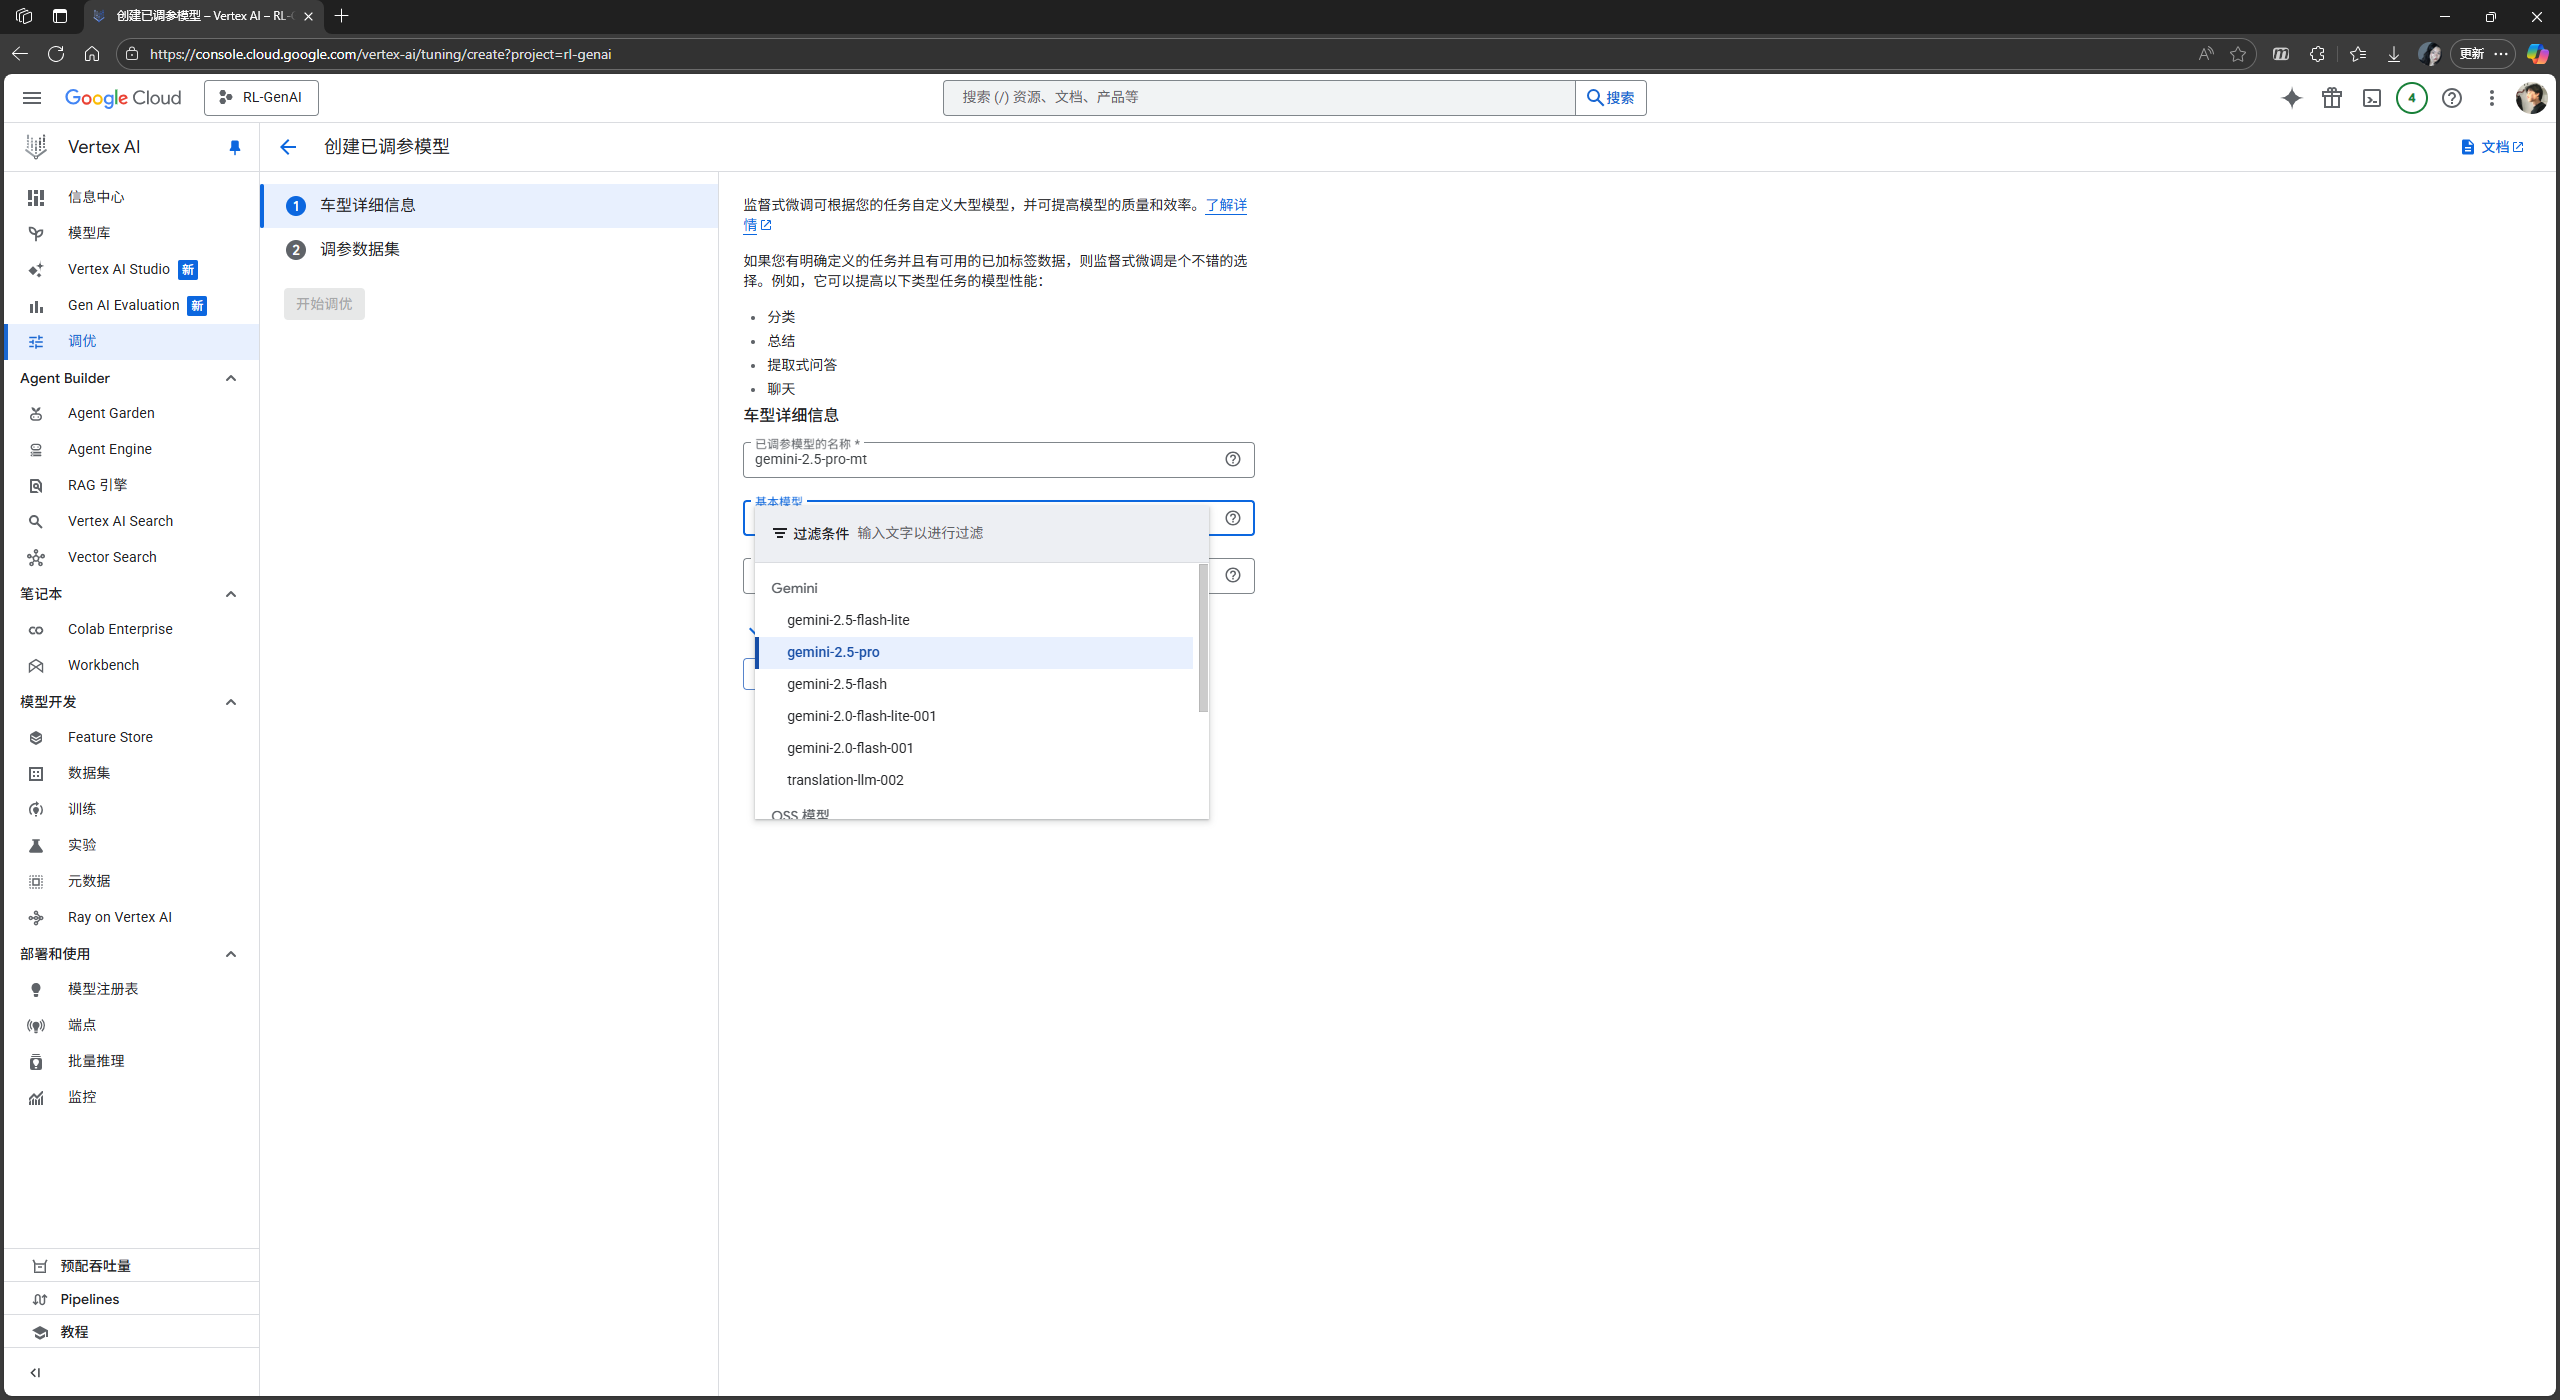Select step 1 车型详细信息

click(489, 205)
